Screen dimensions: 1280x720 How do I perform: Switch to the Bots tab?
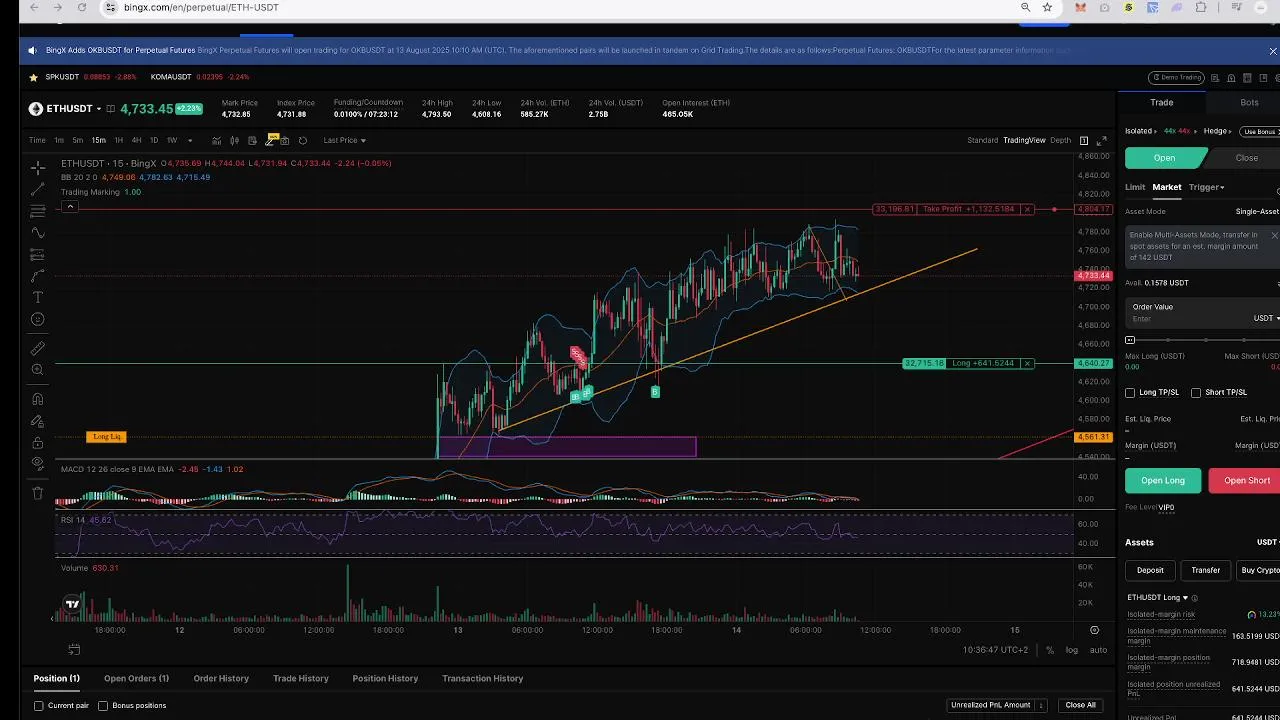[x=1249, y=102]
